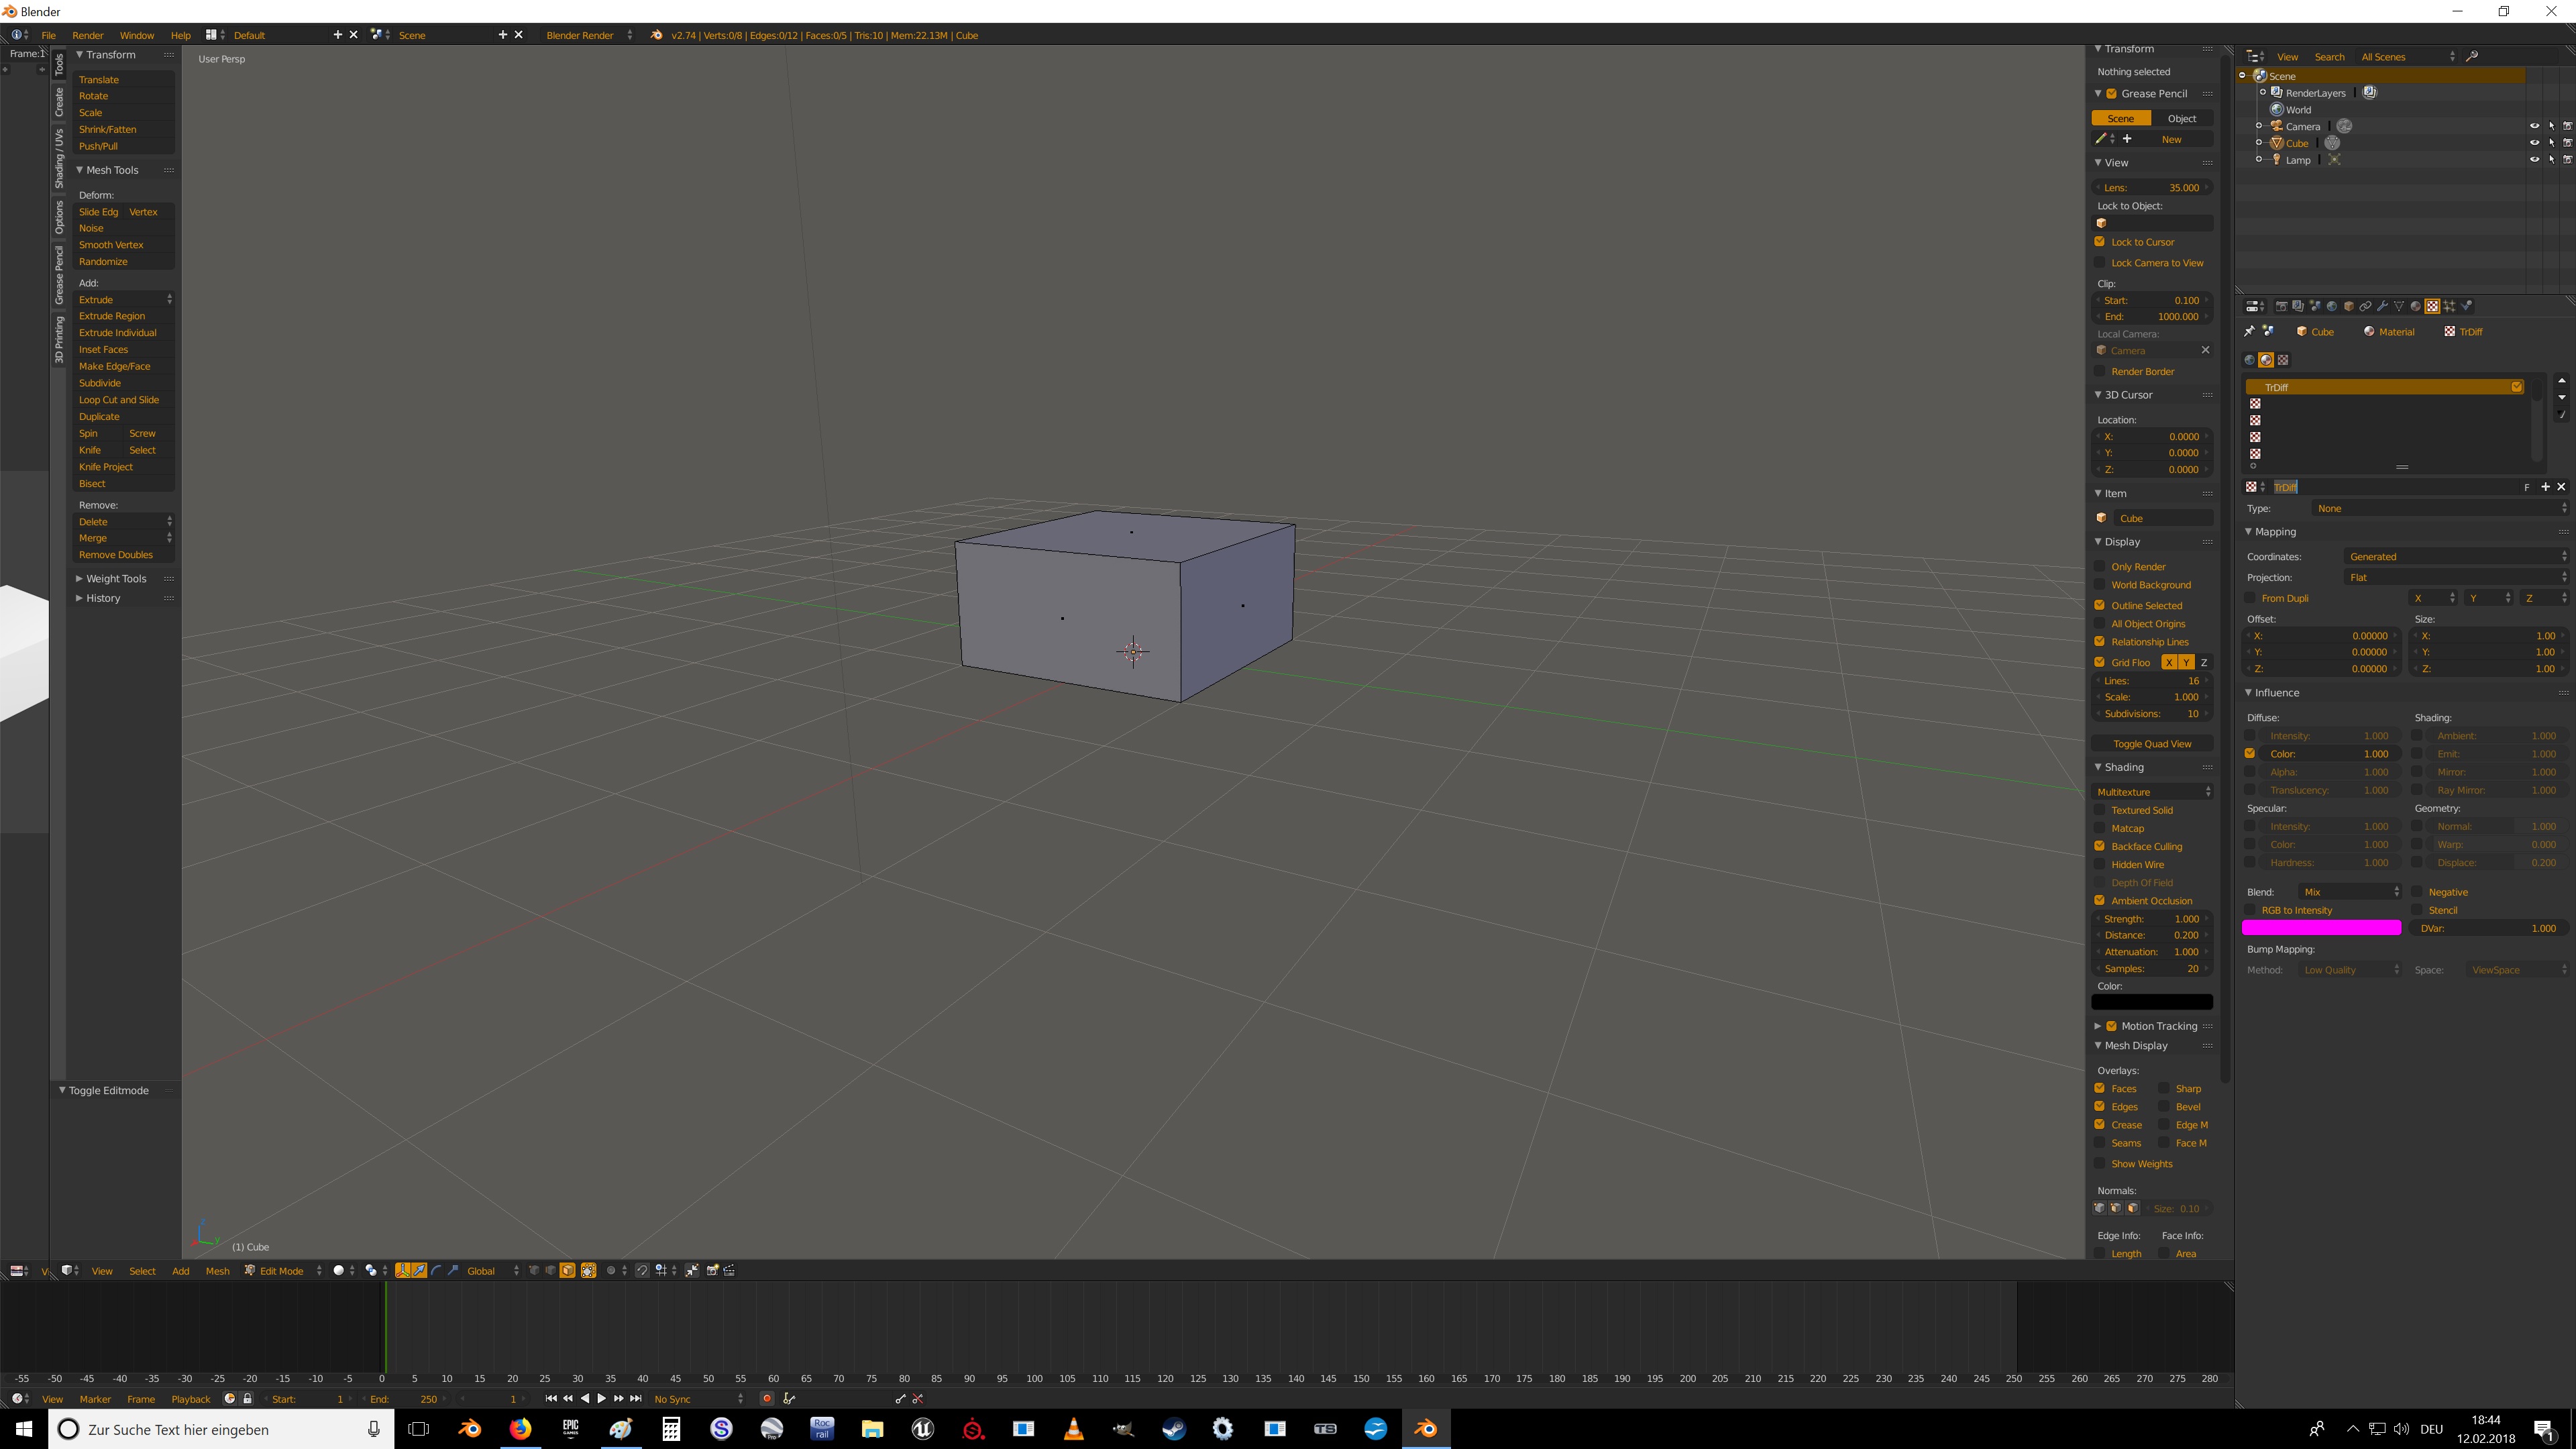Viewport: 2576px width, 1449px height.
Task: Enable the Backface Culling checkbox
Action: tap(2100, 846)
